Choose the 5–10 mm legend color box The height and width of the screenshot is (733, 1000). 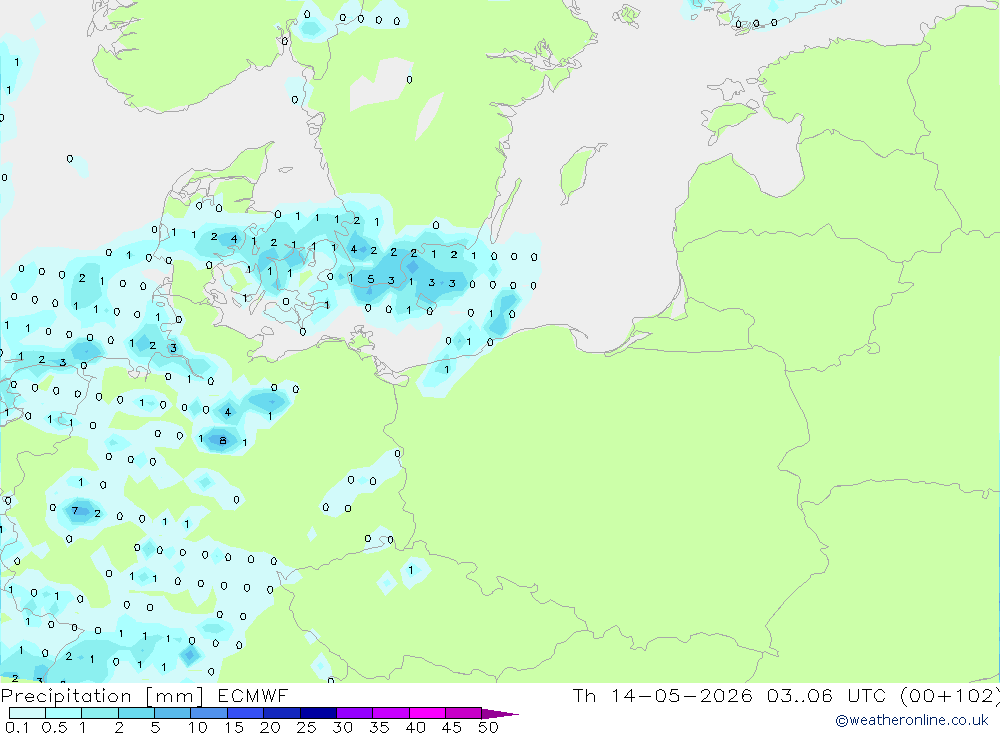[172, 713]
